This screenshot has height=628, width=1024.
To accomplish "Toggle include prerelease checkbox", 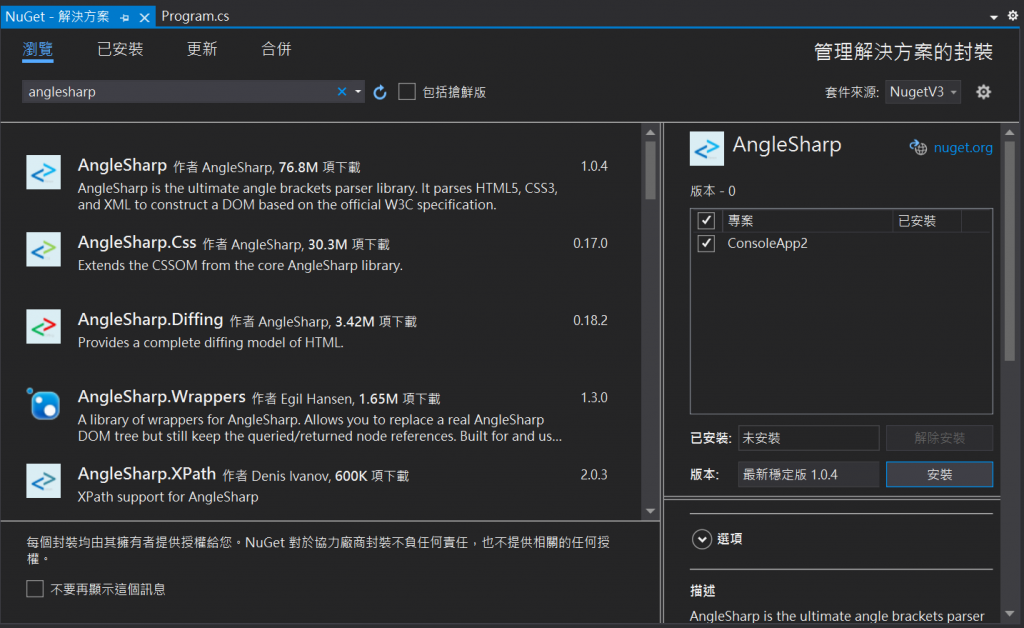I will (407, 91).
